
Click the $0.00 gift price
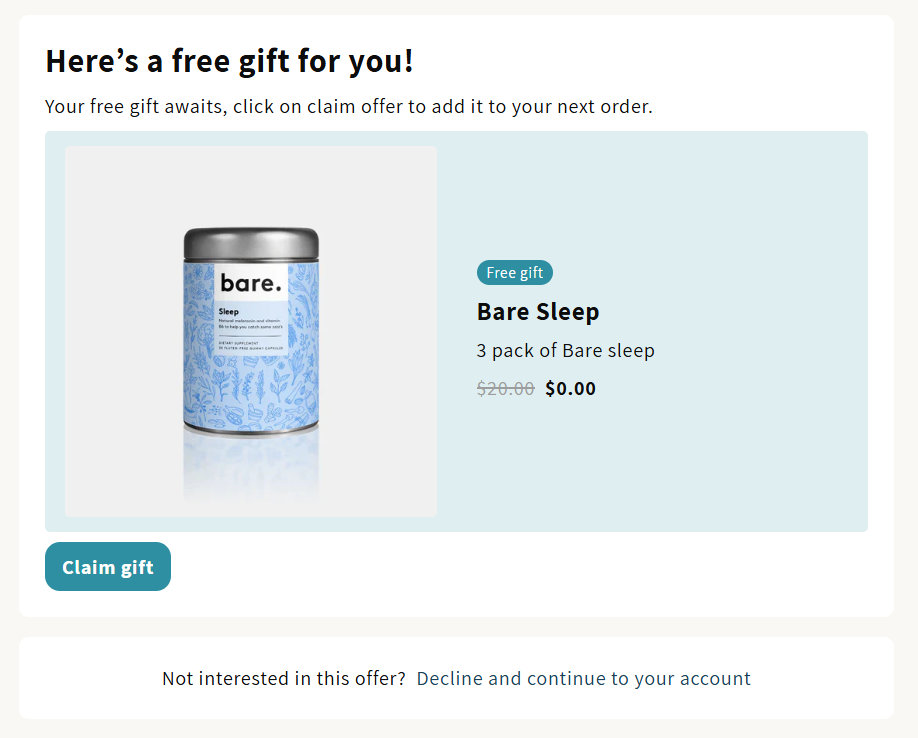[x=571, y=389]
